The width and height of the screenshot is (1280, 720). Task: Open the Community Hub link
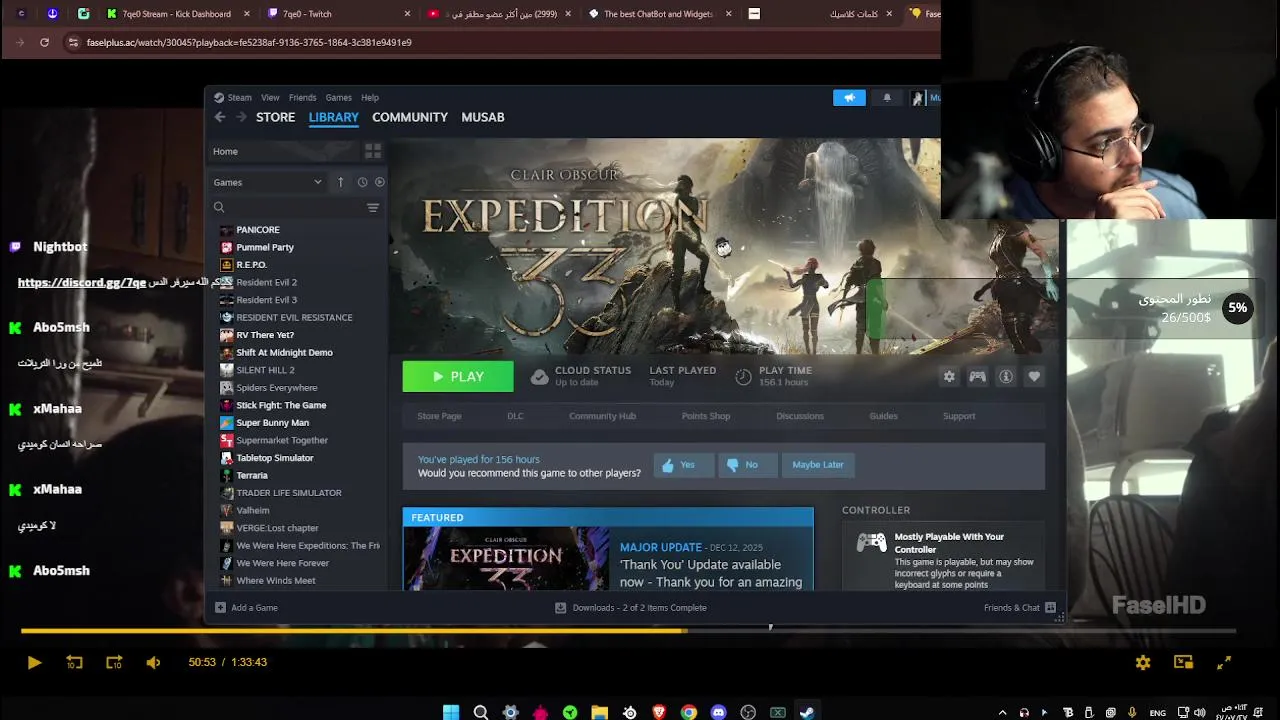click(x=602, y=416)
